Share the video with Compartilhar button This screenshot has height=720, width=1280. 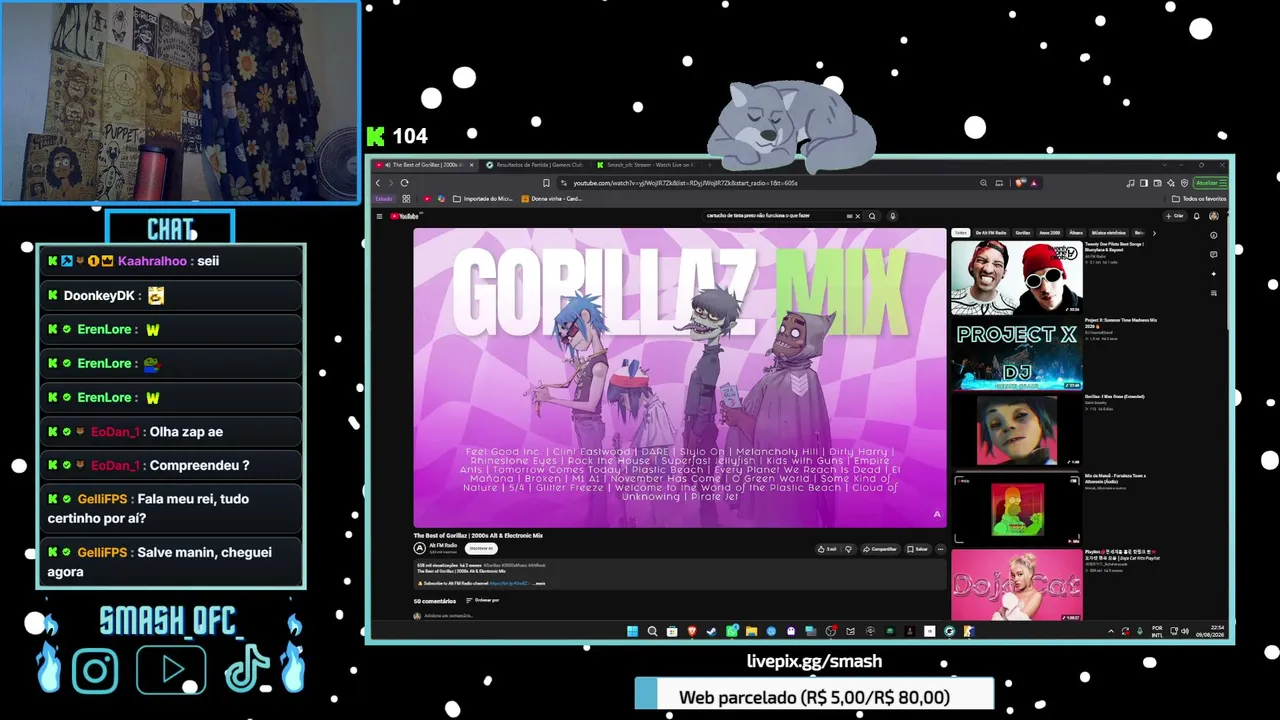pyautogui.click(x=881, y=549)
